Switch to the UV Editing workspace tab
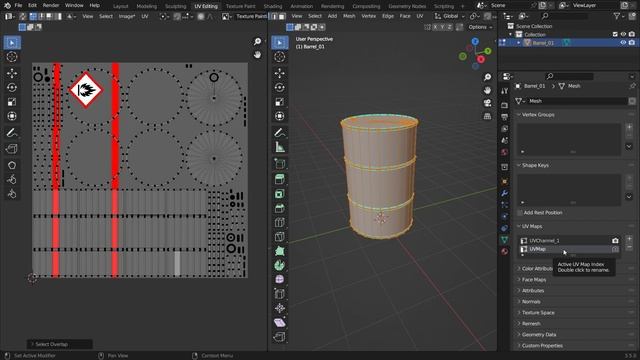 pos(206,6)
